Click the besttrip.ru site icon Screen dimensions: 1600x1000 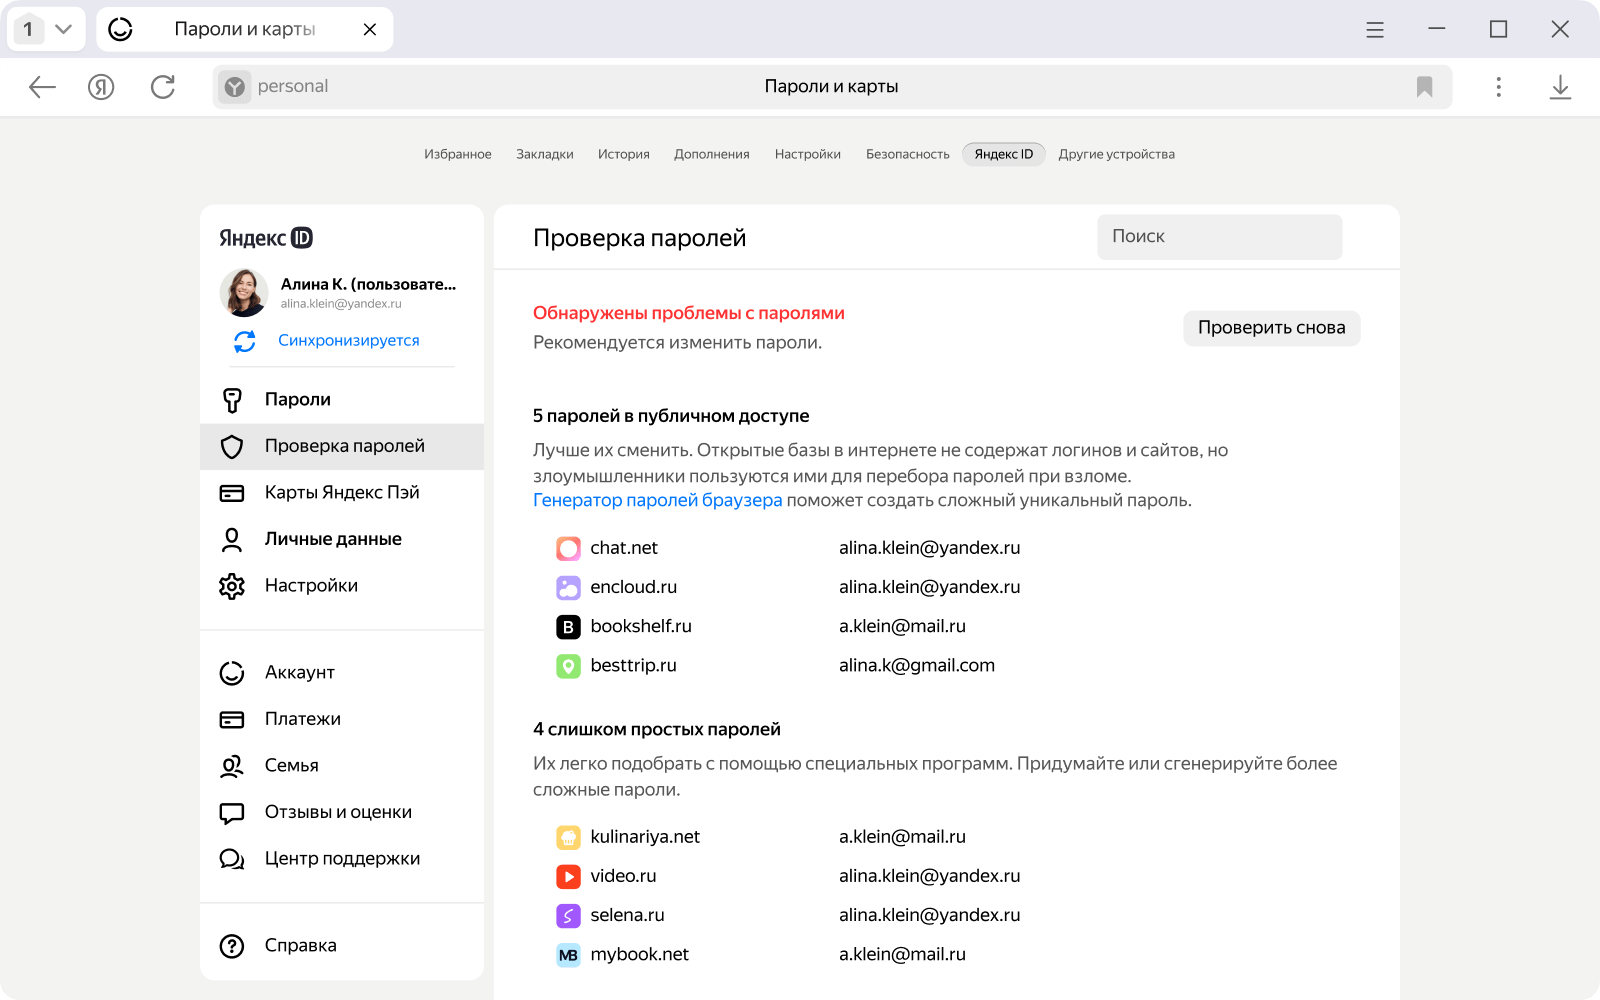pyautogui.click(x=568, y=666)
